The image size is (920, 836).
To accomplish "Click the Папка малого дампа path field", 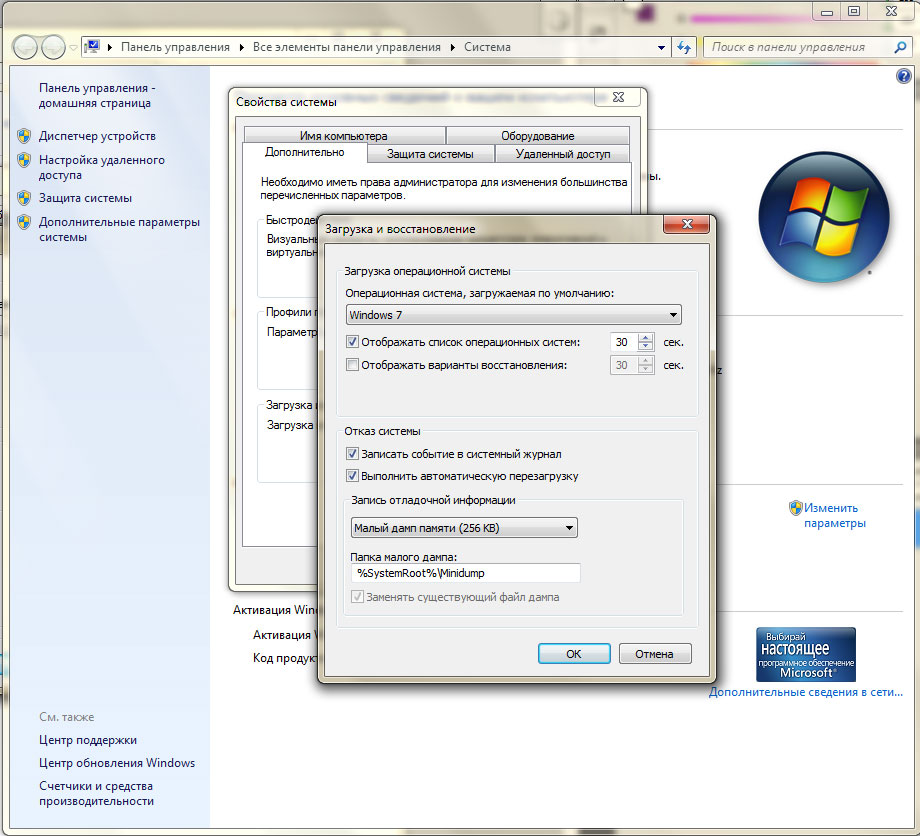I will pos(465,573).
